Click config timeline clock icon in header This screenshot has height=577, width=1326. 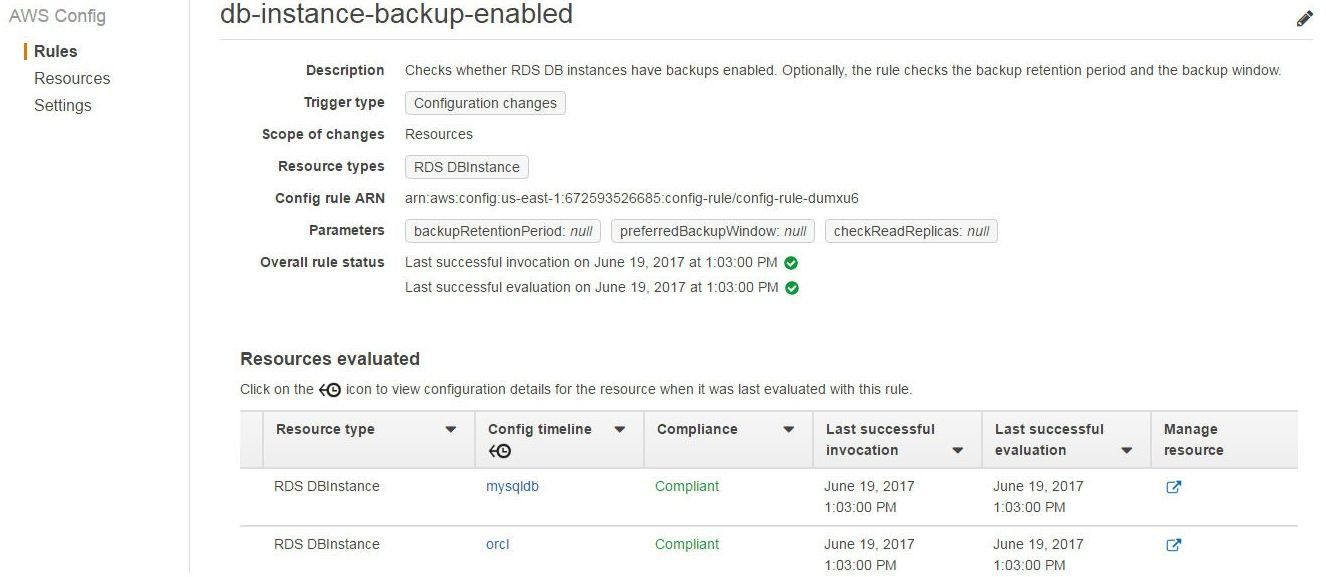[499, 451]
